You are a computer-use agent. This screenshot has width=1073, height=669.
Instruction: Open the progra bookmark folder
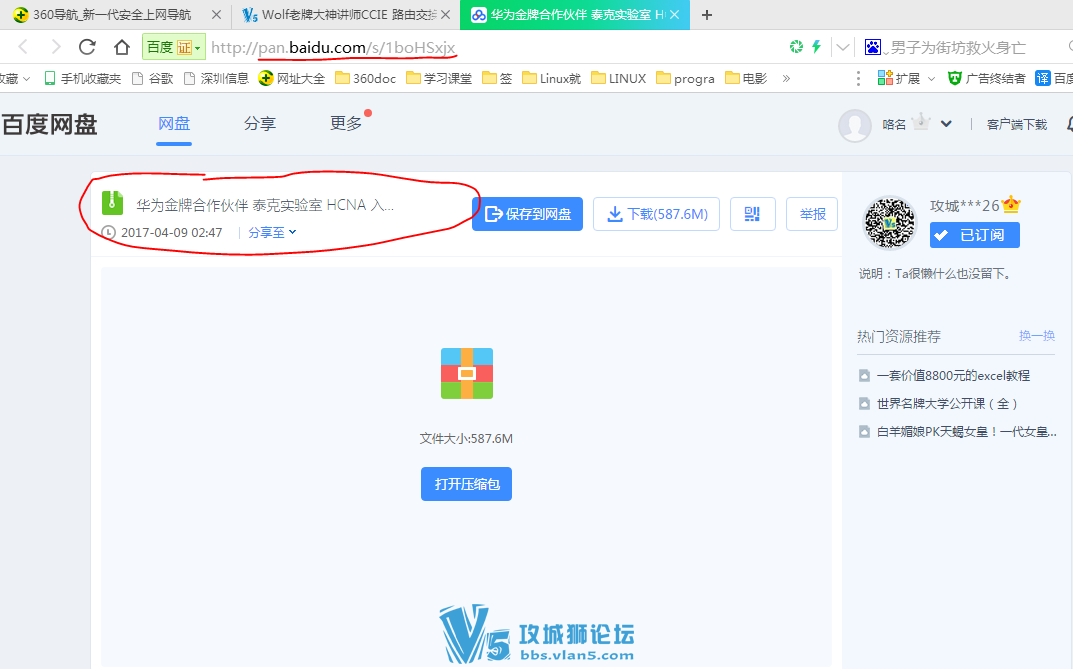coord(685,79)
